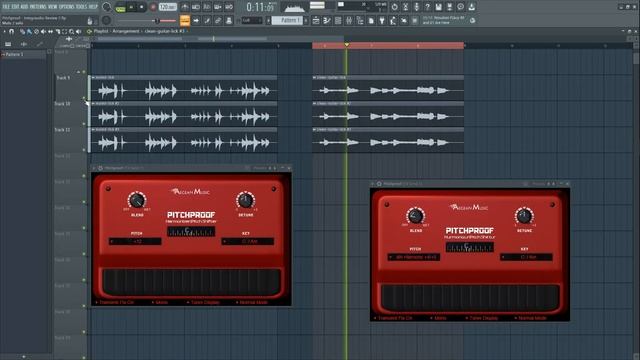This screenshot has width=640, height=360.
Task: Open the Mixer view icon
Action: point(349,20)
